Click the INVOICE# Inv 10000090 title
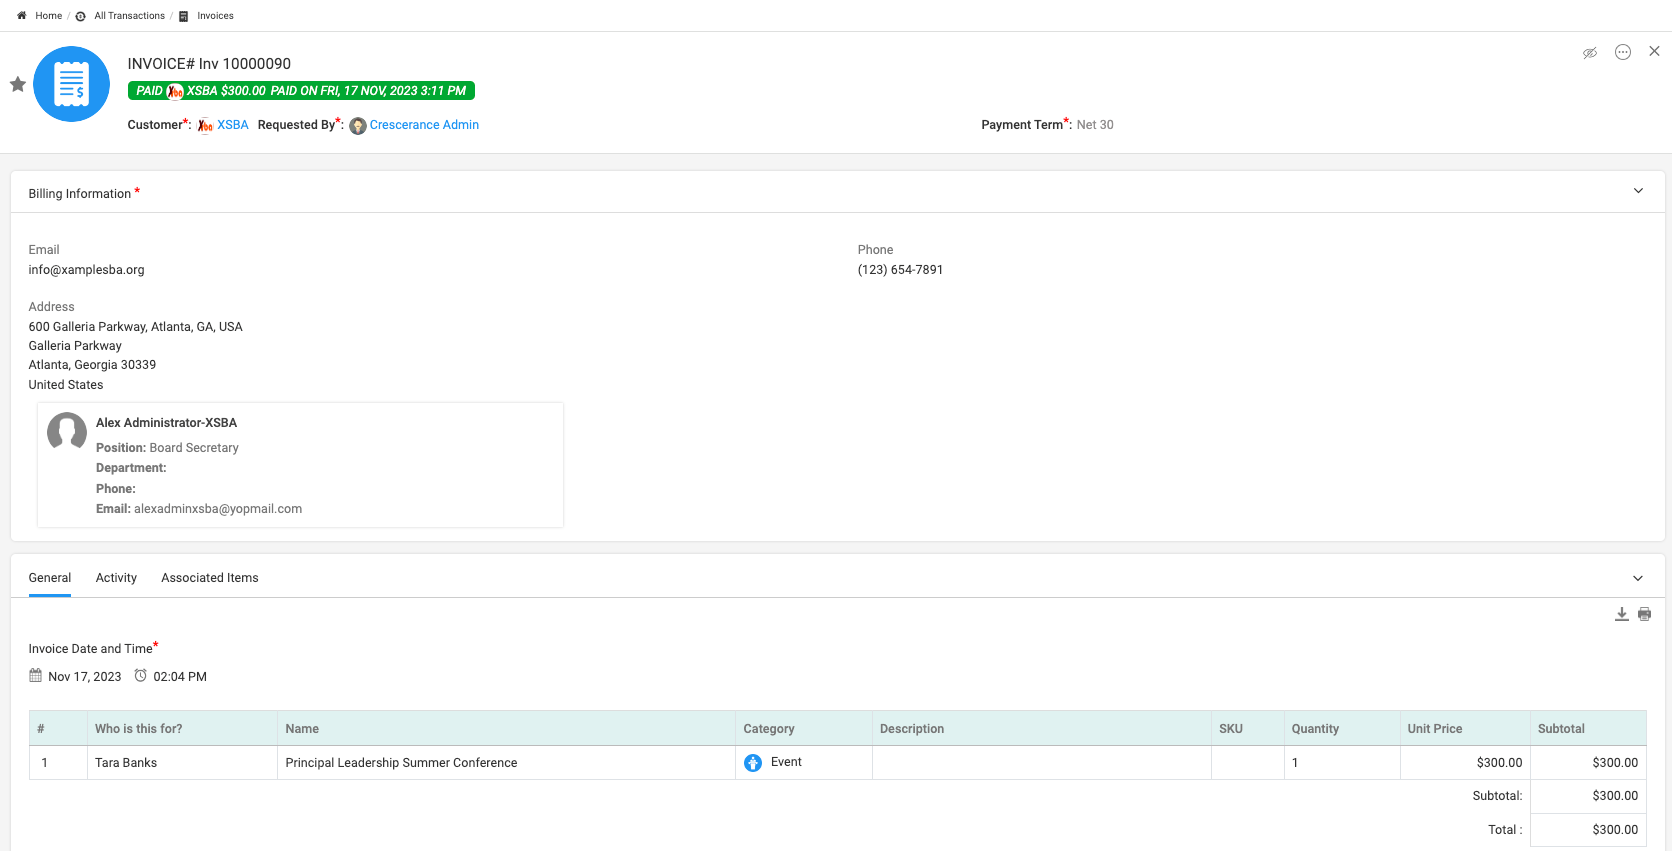 point(209,64)
